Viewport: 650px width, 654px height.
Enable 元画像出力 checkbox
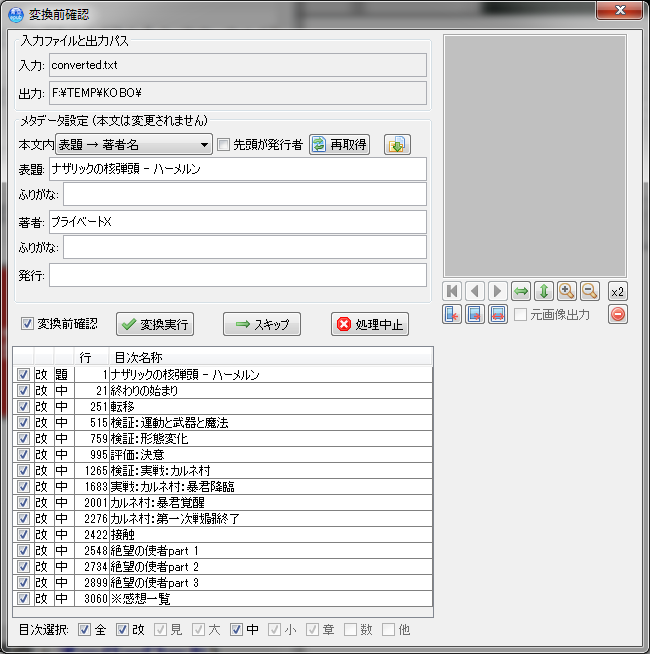520,314
